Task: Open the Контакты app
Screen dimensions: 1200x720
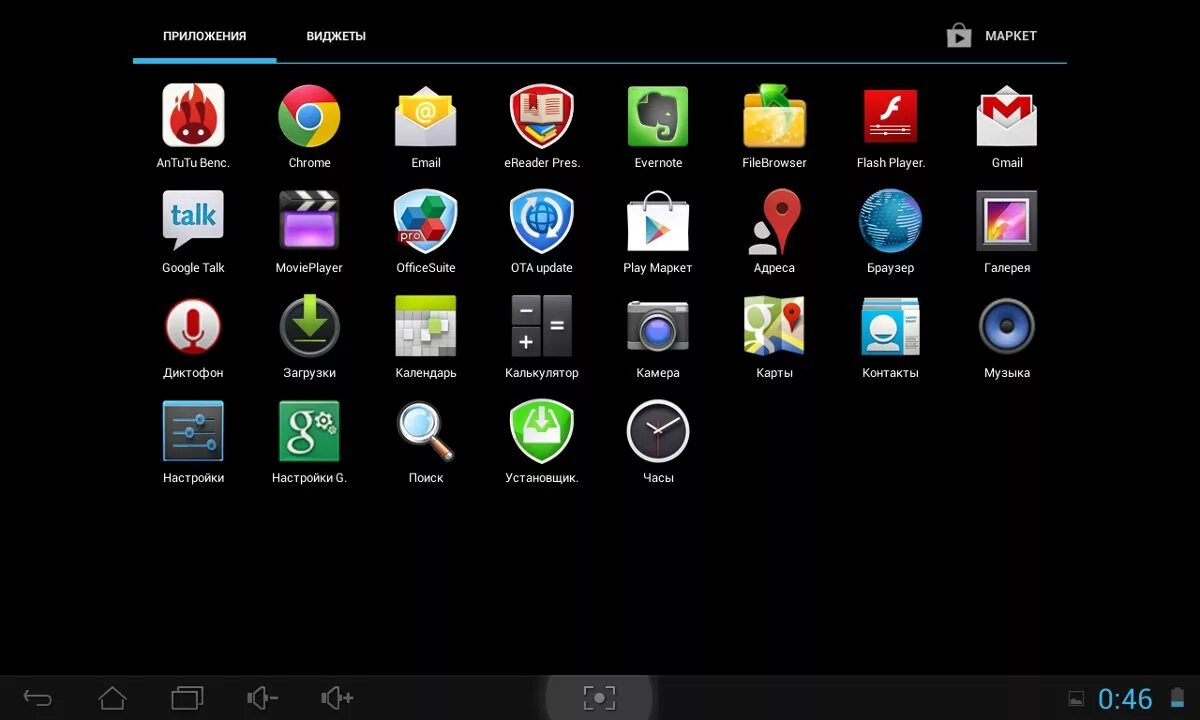Action: click(890, 326)
